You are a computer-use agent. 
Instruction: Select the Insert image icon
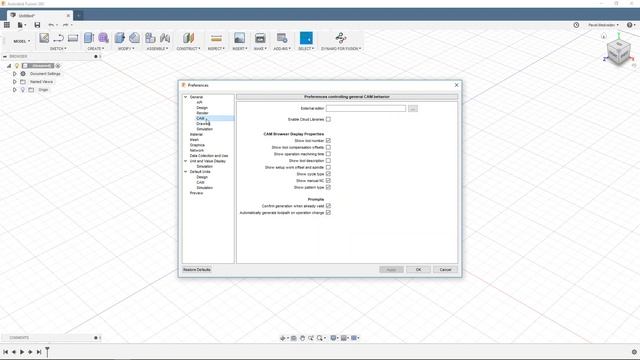coord(240,38)
